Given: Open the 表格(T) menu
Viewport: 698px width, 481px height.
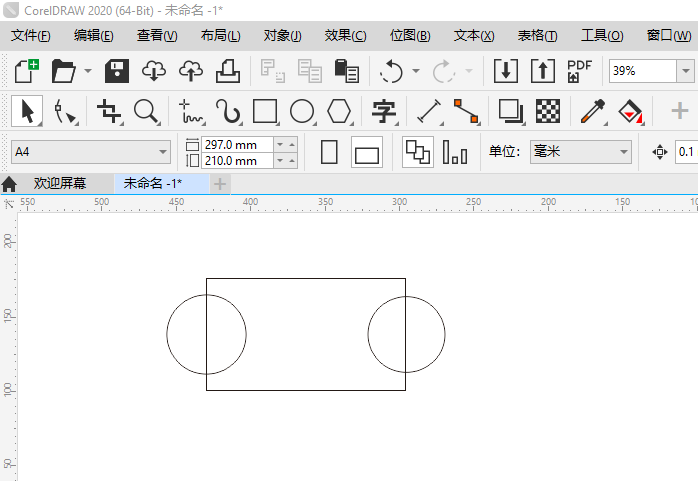Looking at the screenshot, I should click(x=537, y=36).
